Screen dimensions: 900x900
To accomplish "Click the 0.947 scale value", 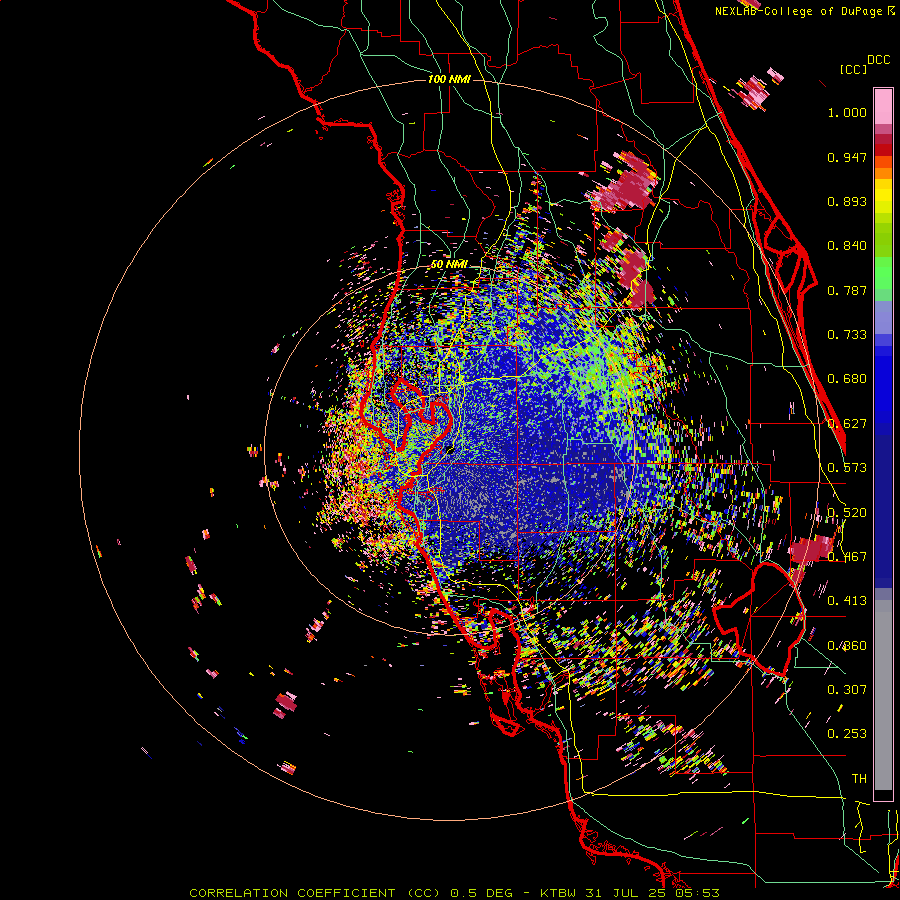I will coord(847,157).
